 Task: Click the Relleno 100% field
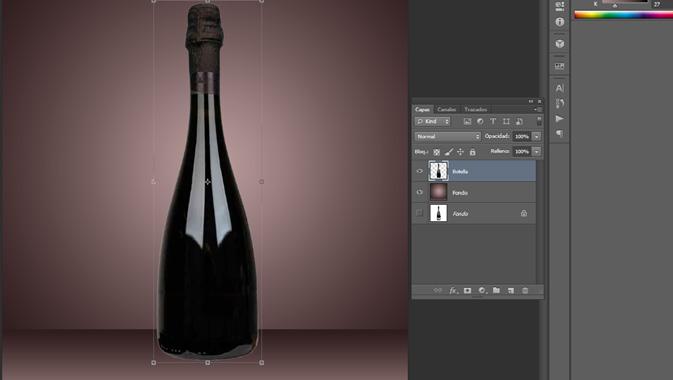coord(522,152)
